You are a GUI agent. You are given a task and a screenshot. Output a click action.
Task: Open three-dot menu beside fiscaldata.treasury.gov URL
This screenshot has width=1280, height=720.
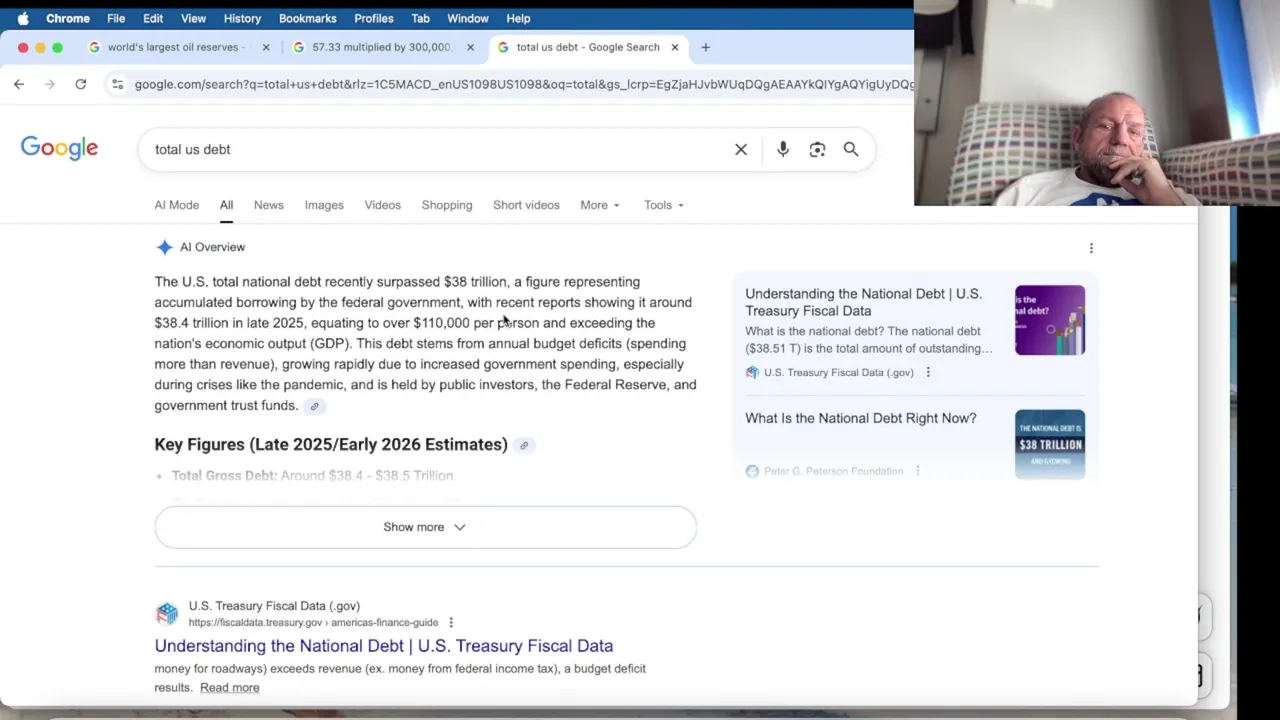(x=451, y=622)
